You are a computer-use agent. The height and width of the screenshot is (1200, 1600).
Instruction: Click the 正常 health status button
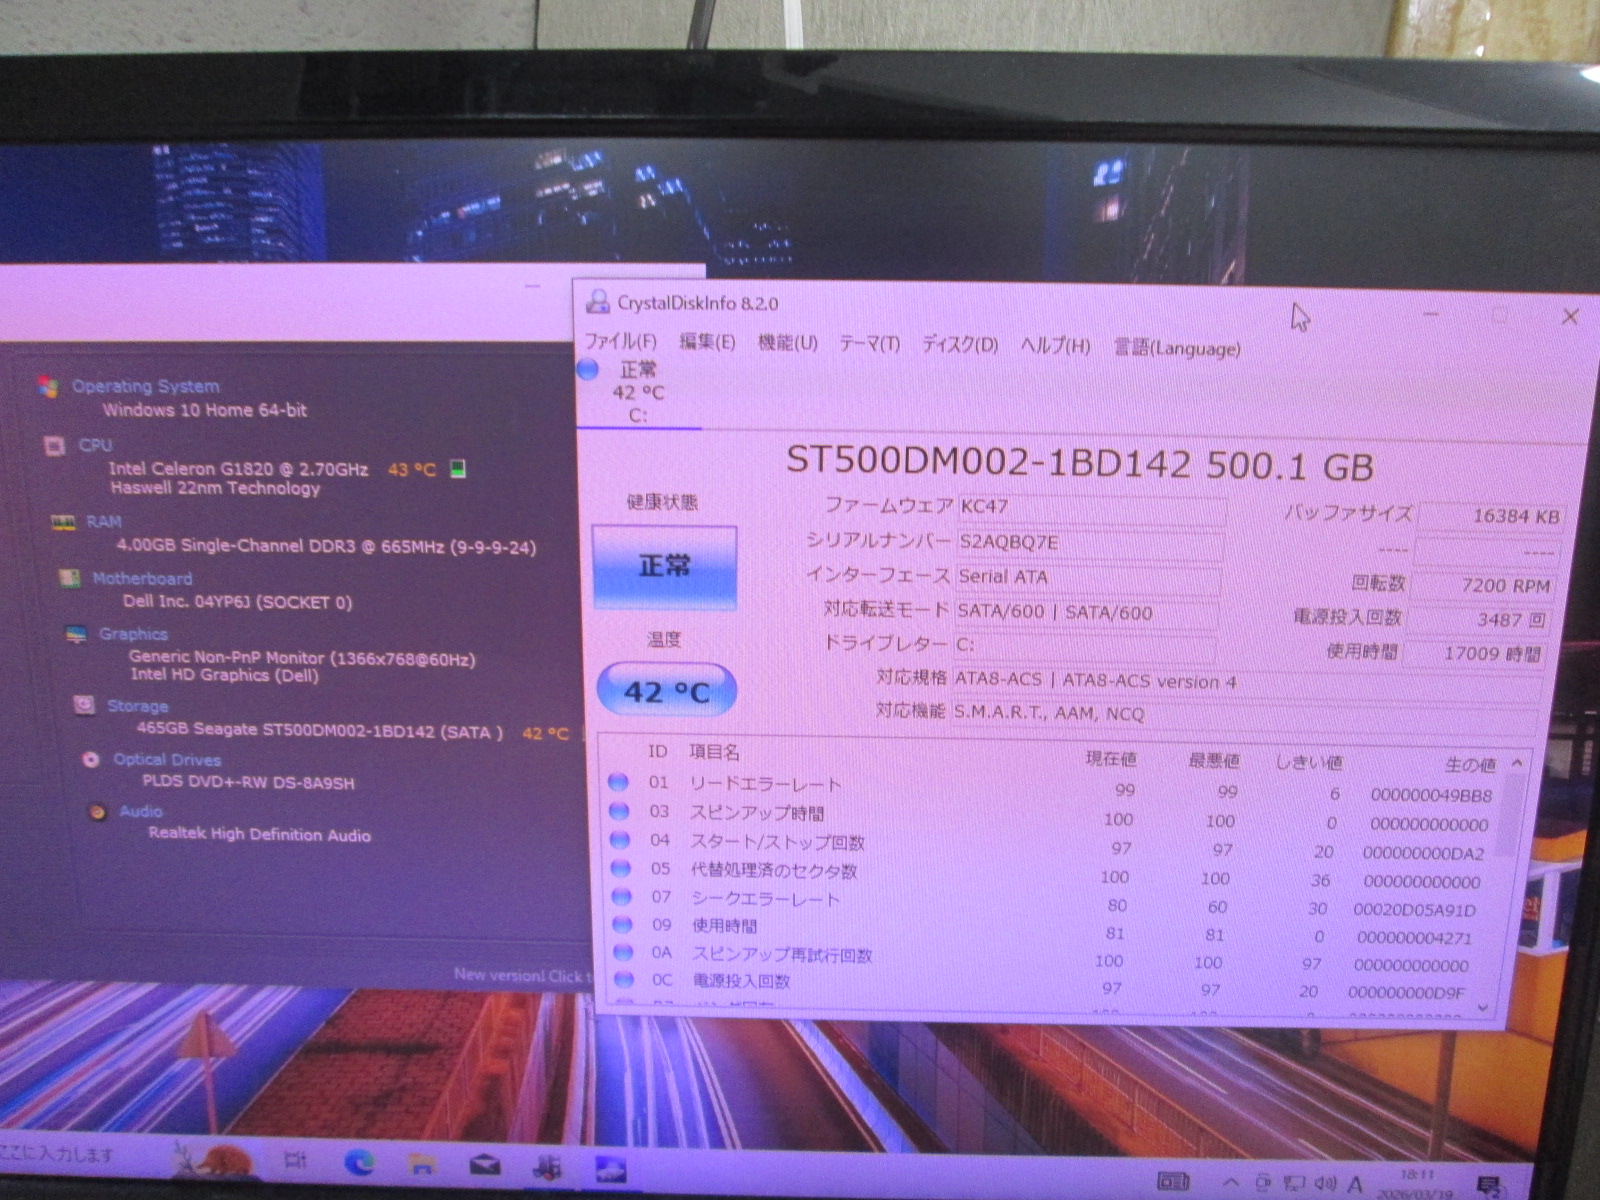(664, 567)
